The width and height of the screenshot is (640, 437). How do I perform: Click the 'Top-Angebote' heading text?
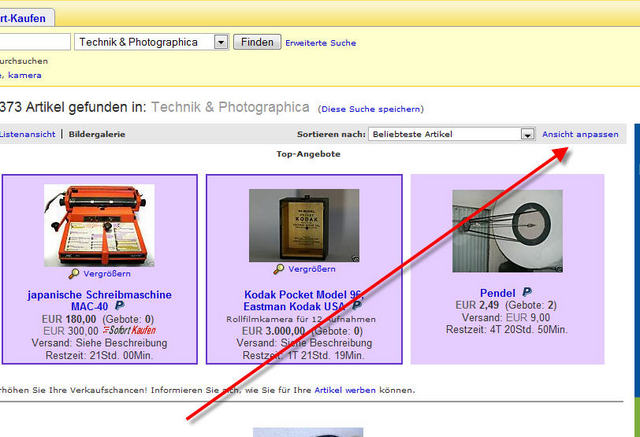[308, 154]
